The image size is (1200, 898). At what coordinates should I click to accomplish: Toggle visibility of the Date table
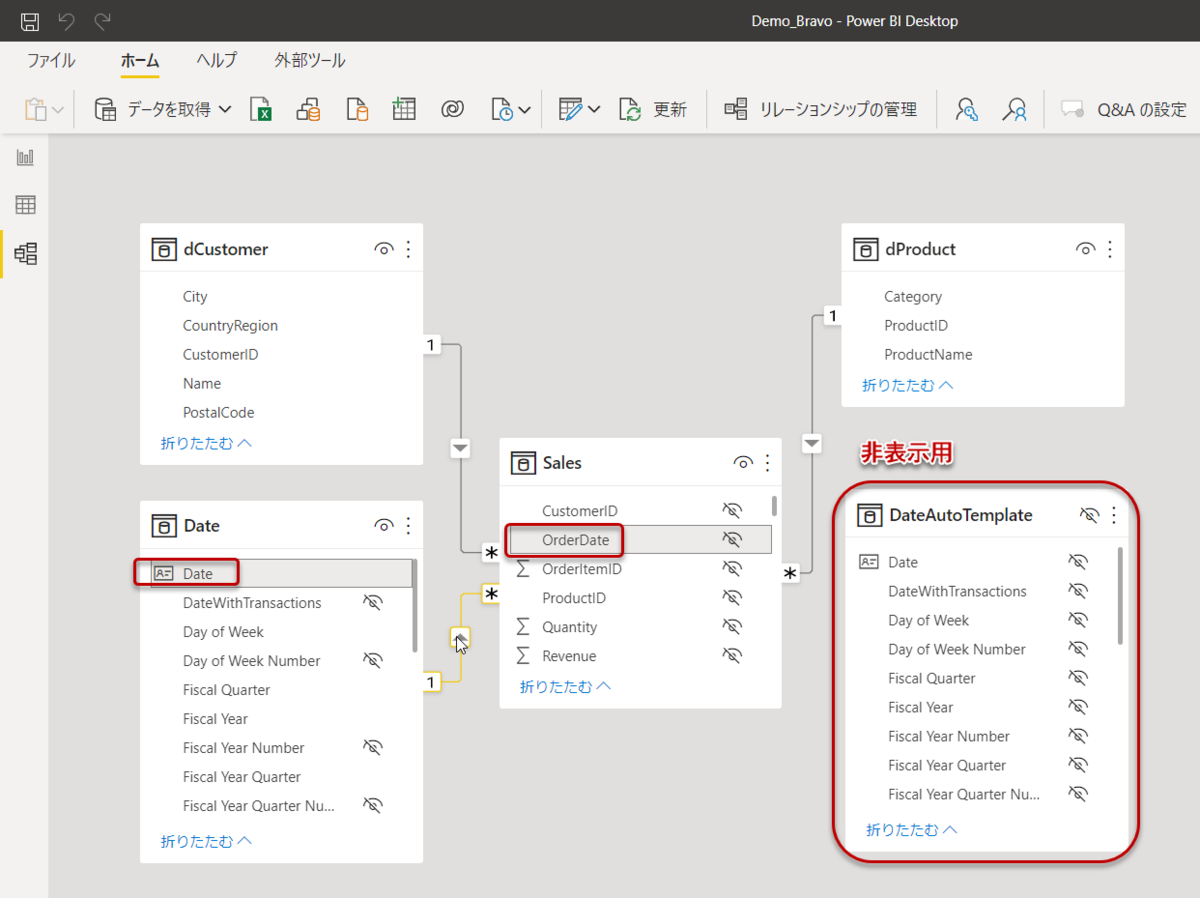(383, 526)
